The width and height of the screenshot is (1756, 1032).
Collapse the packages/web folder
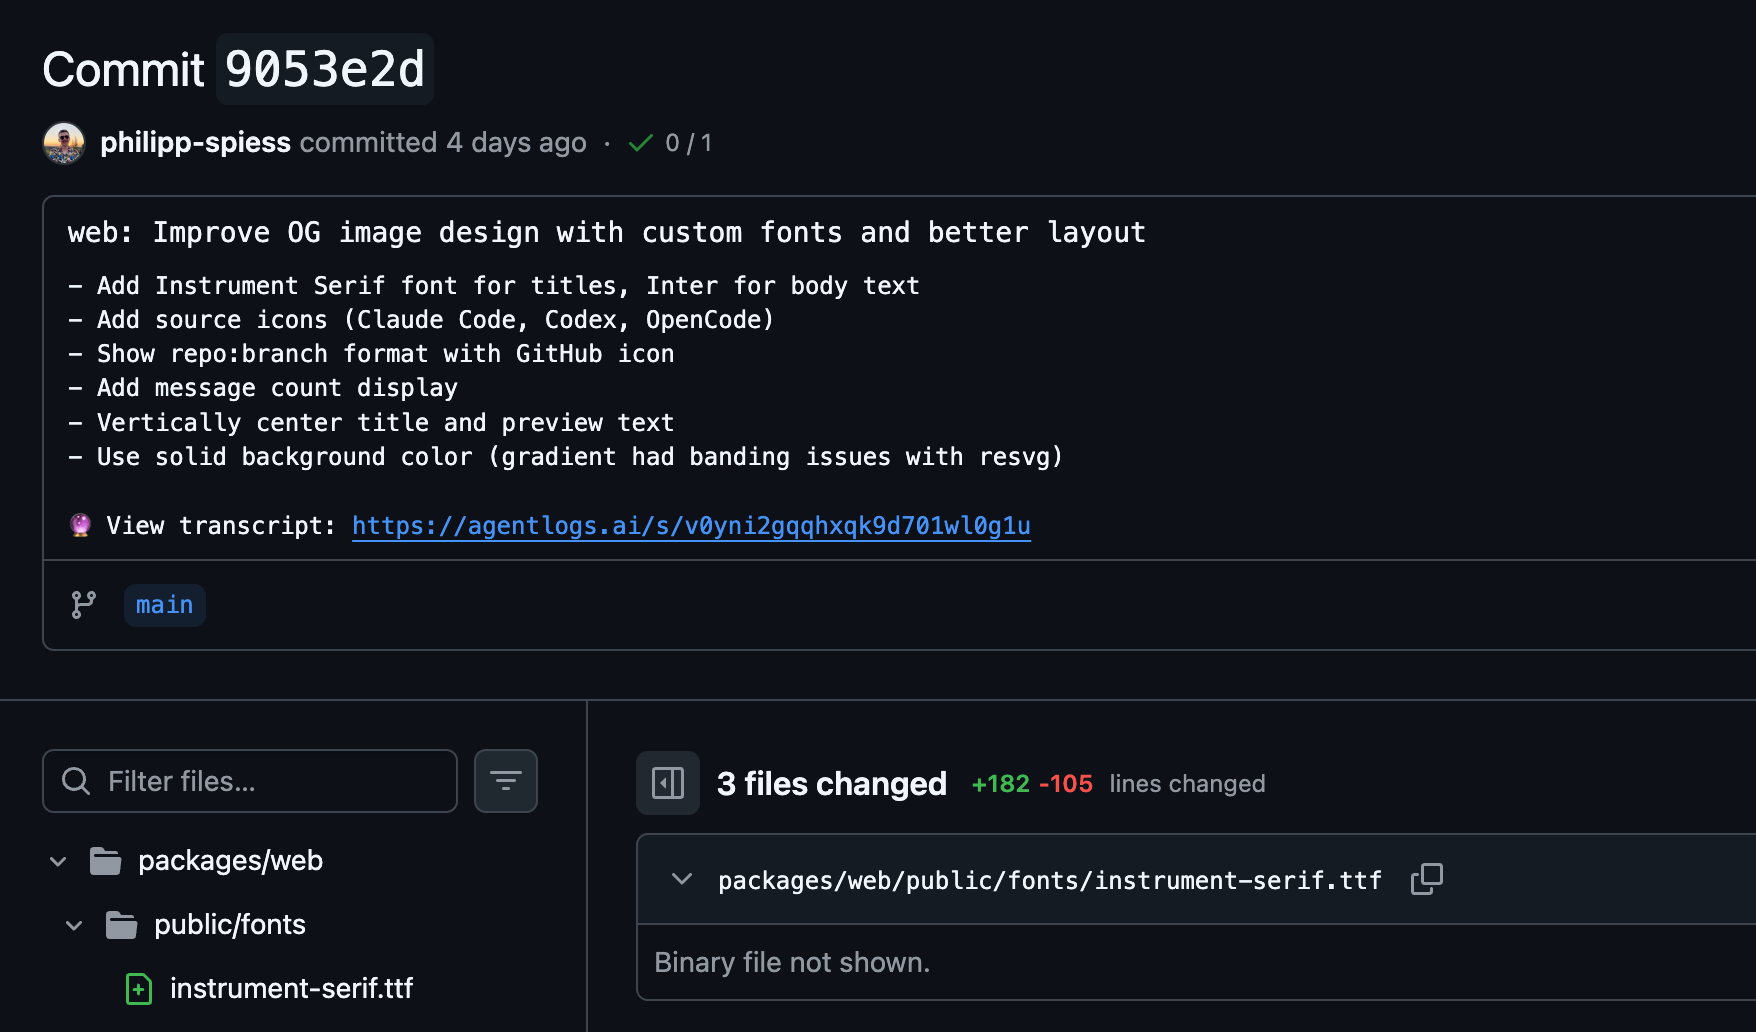tap(57, 860)
